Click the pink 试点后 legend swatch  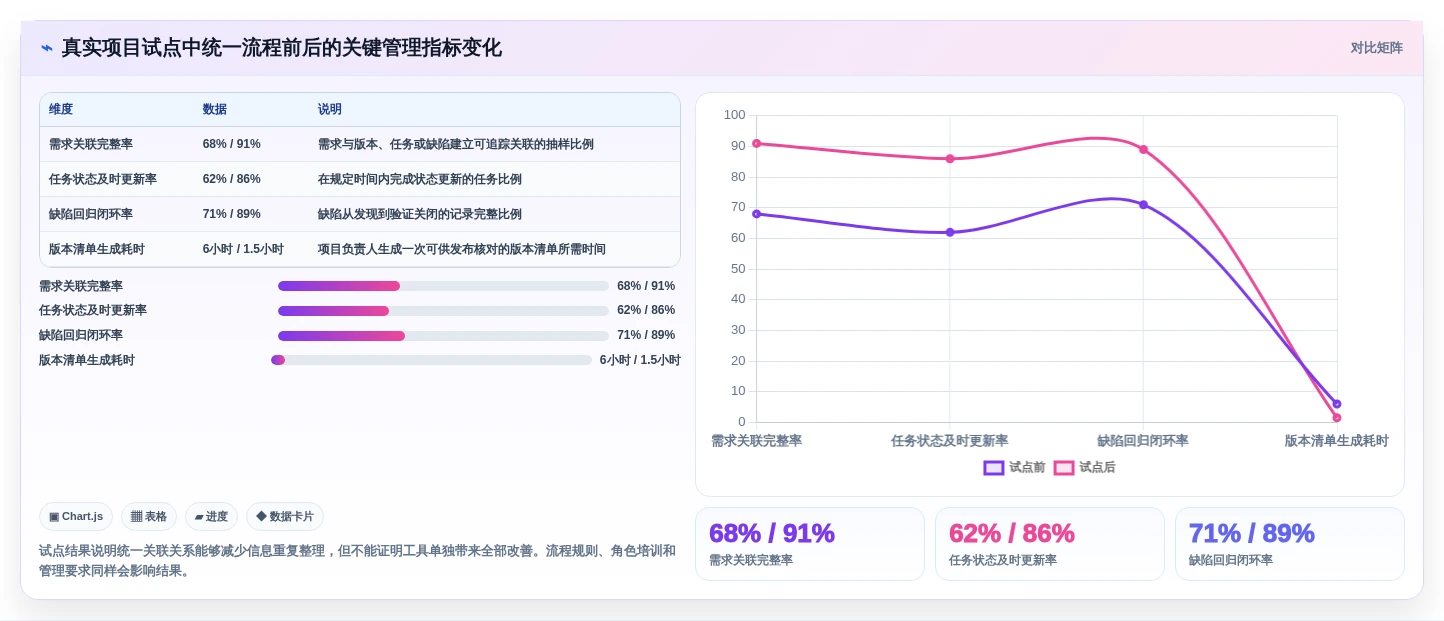pyautogui.click(x=1064, y=467)
